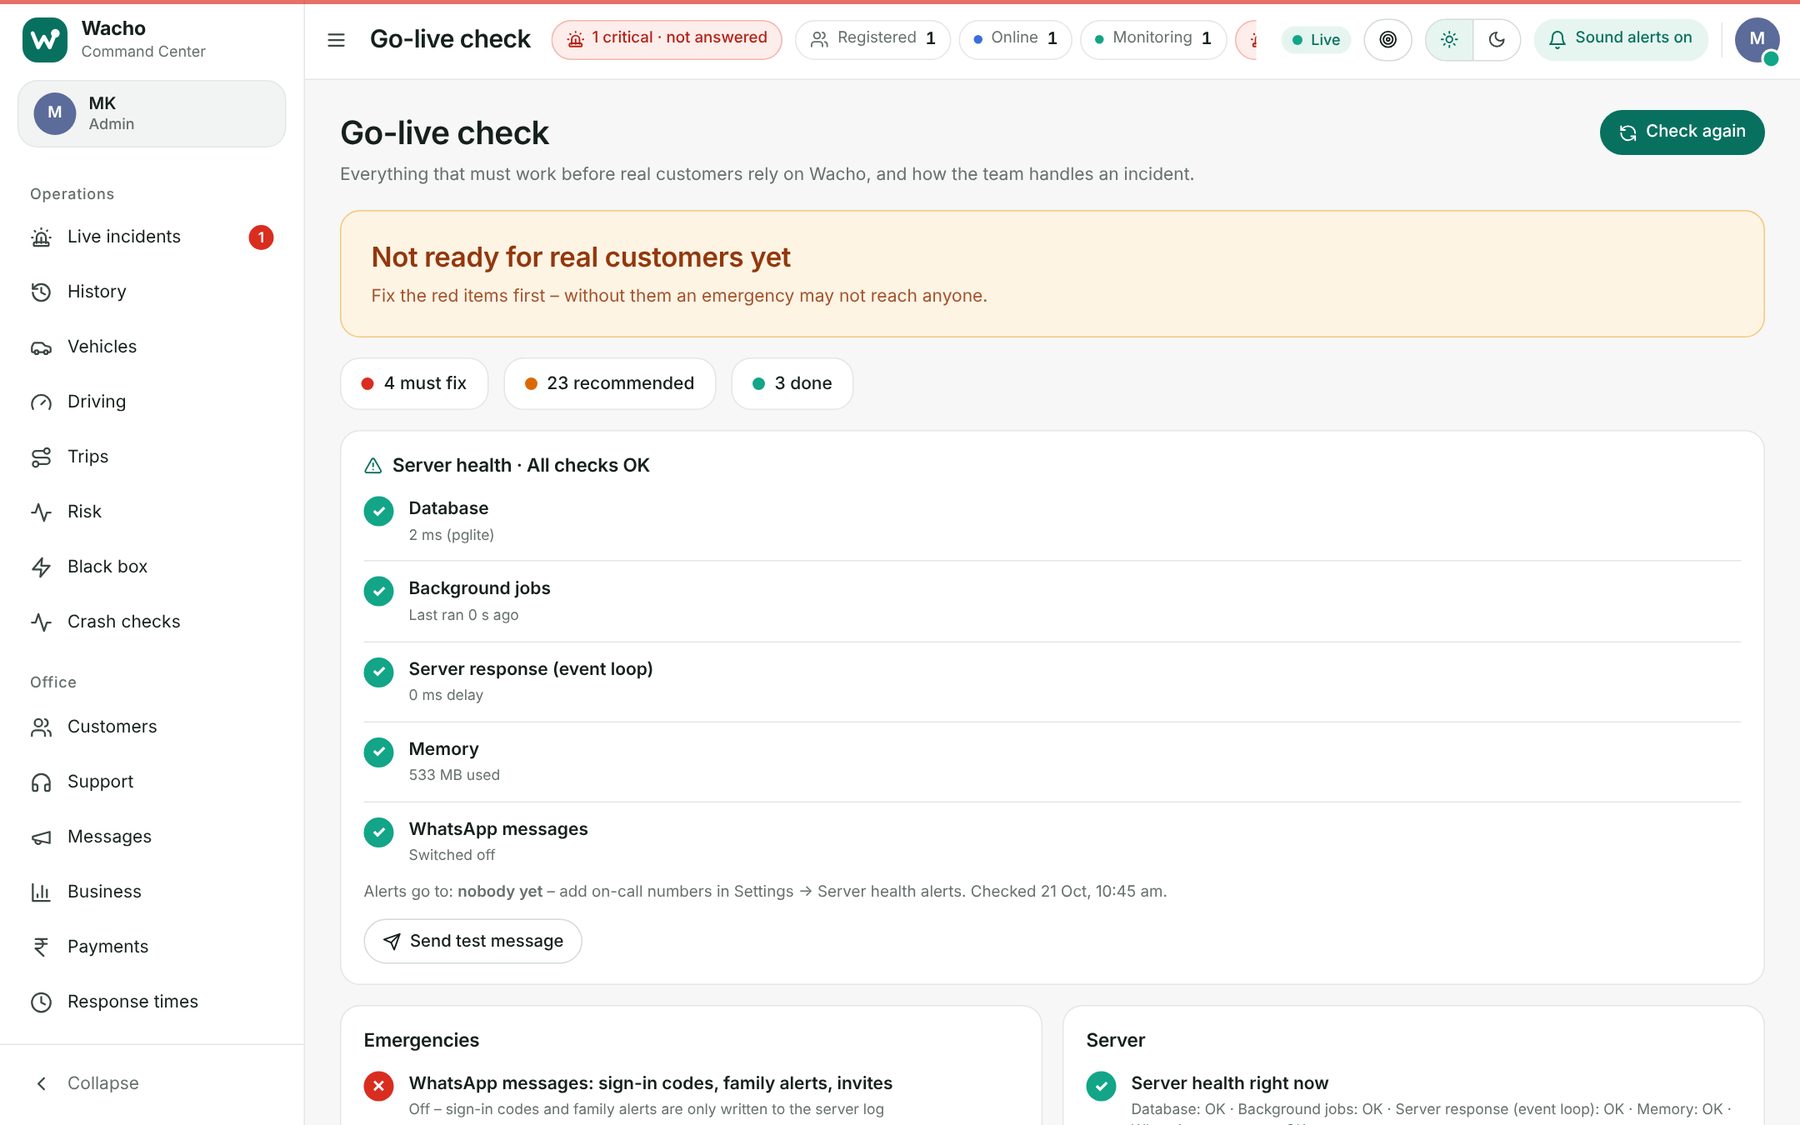Open the MK Admin profile card

tap(151, 114)
